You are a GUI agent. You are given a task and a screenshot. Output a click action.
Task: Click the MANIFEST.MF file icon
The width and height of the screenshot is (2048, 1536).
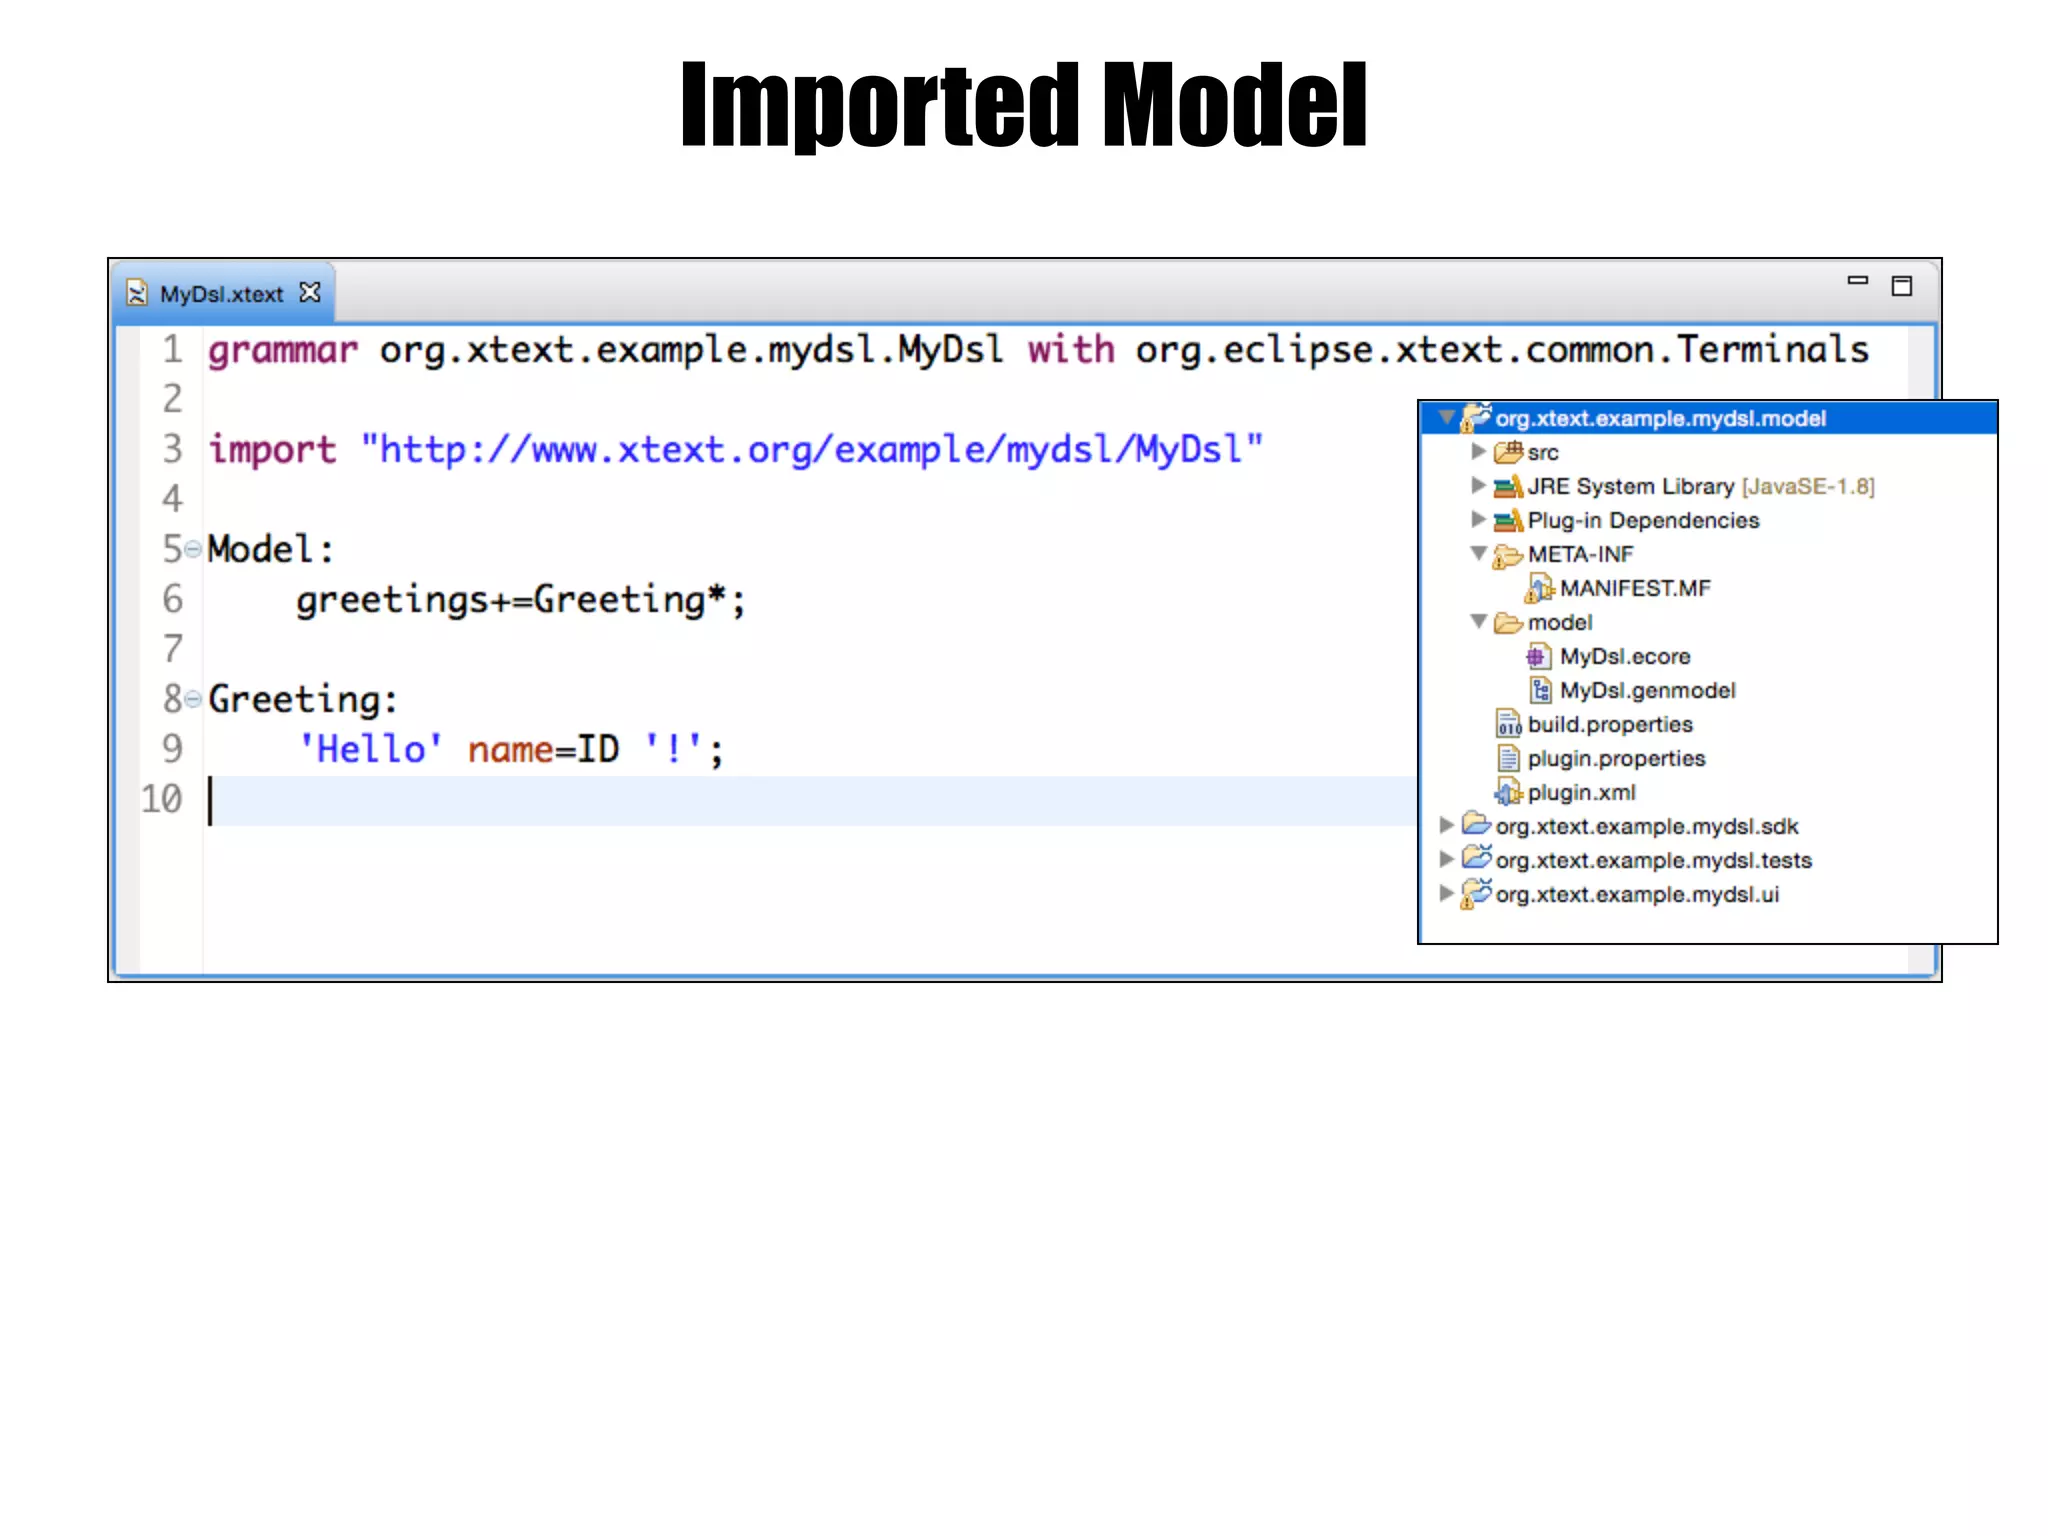(1539, 588)
